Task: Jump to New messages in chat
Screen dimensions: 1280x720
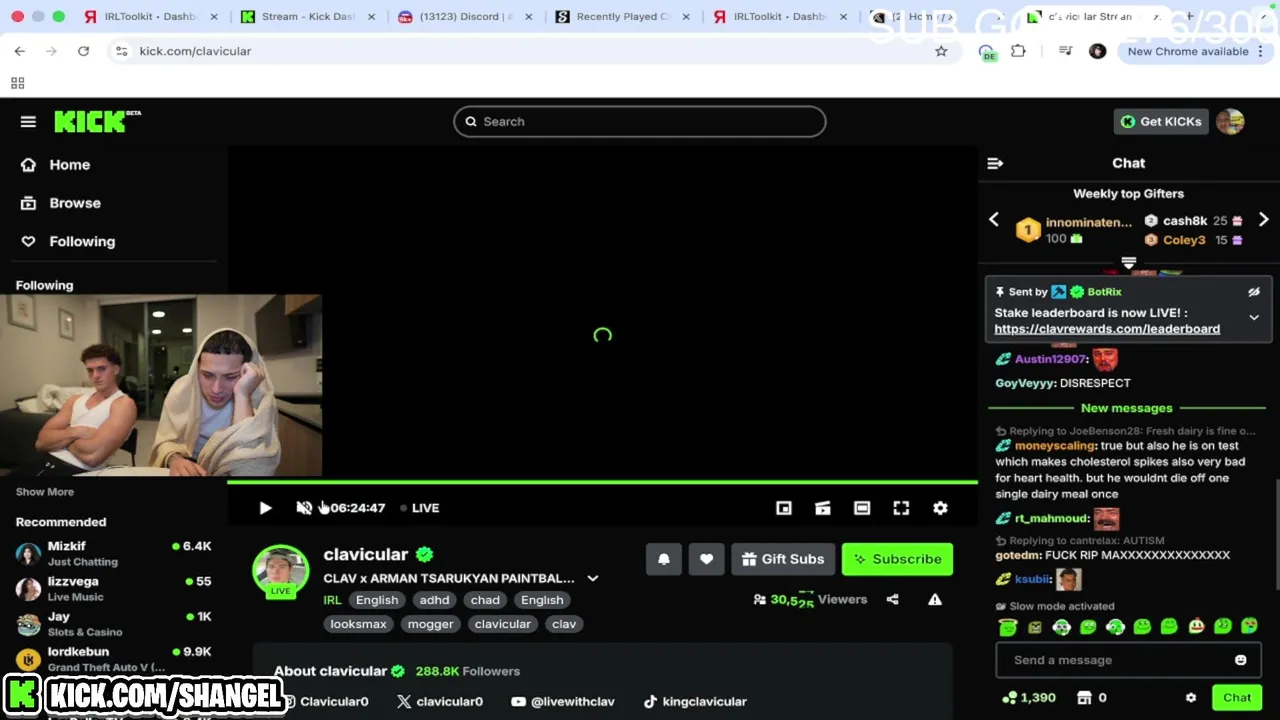Action: [1126, 408]
